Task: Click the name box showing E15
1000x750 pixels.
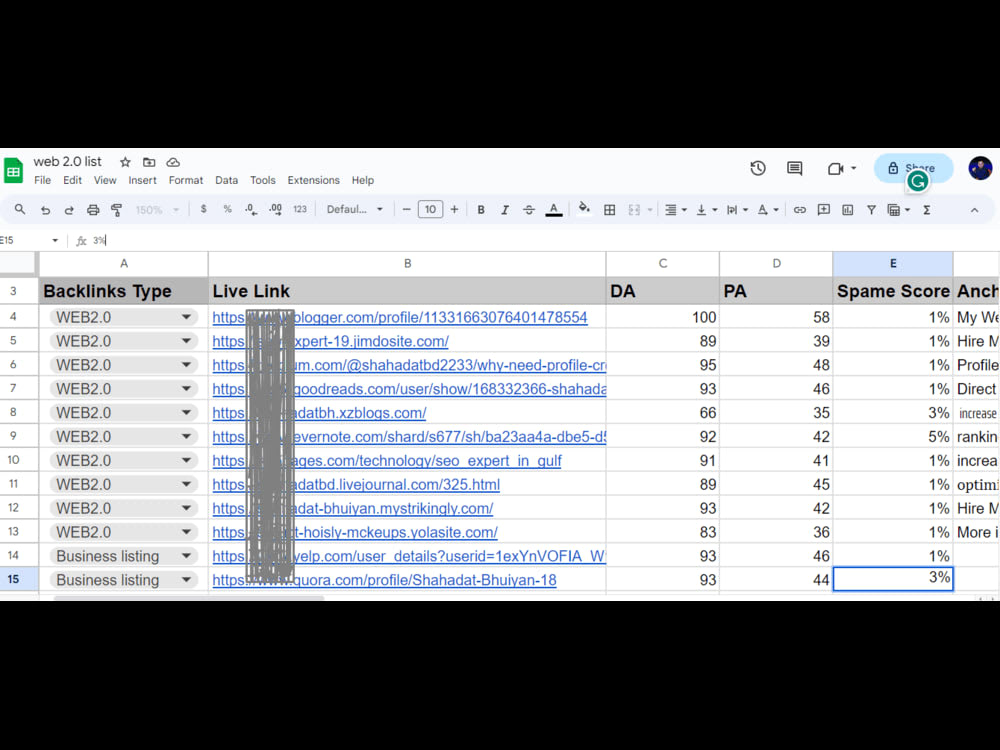Action: coord(29,240)
